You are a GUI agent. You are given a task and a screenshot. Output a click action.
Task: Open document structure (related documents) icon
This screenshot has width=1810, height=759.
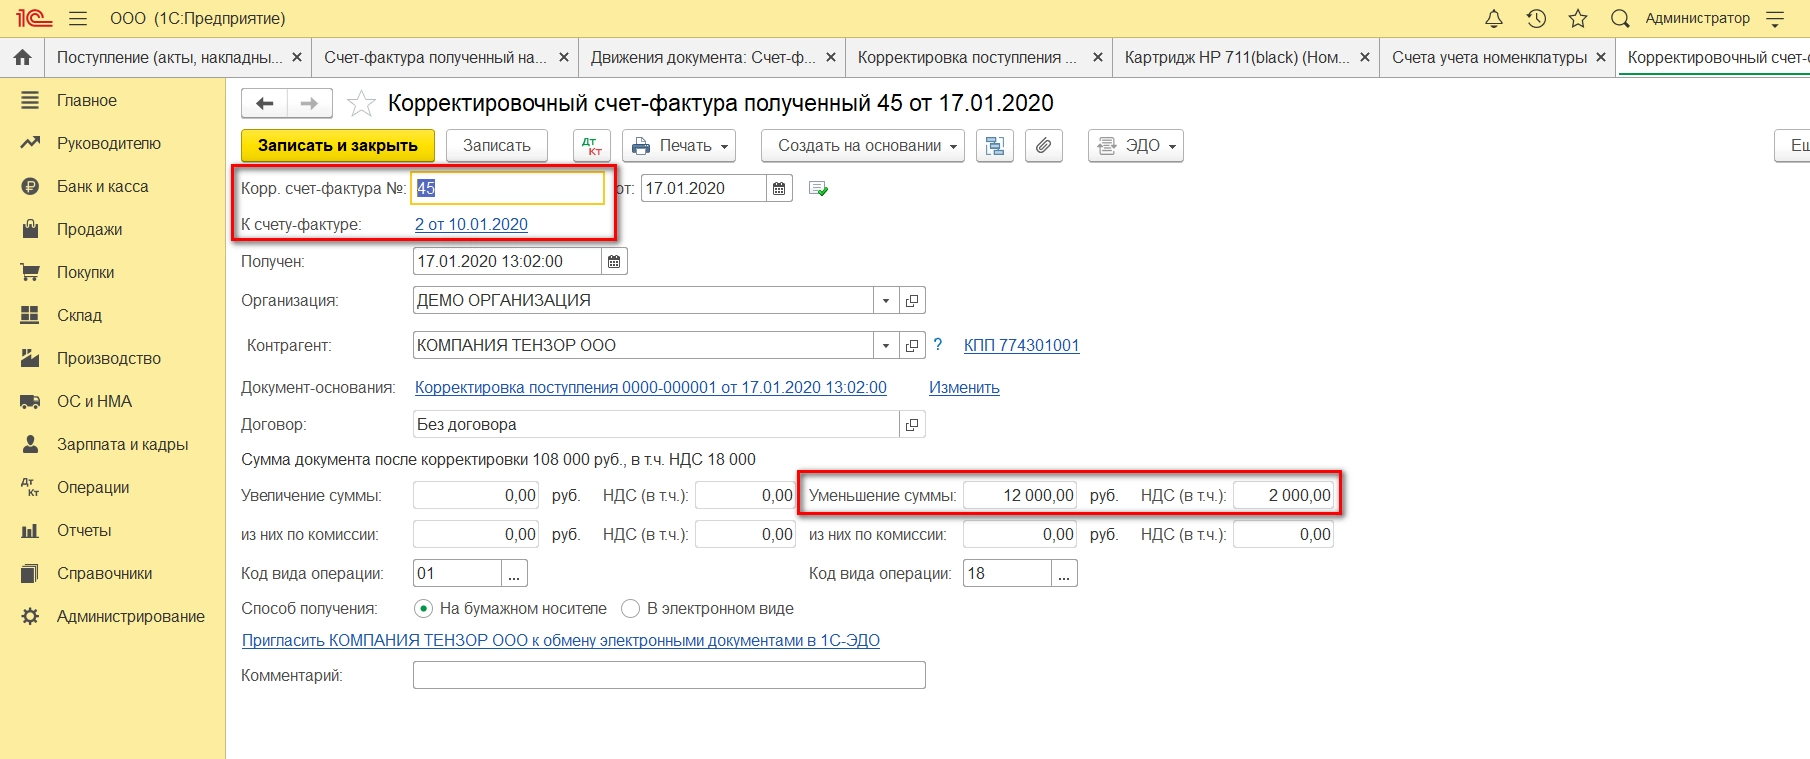point(995,146)
